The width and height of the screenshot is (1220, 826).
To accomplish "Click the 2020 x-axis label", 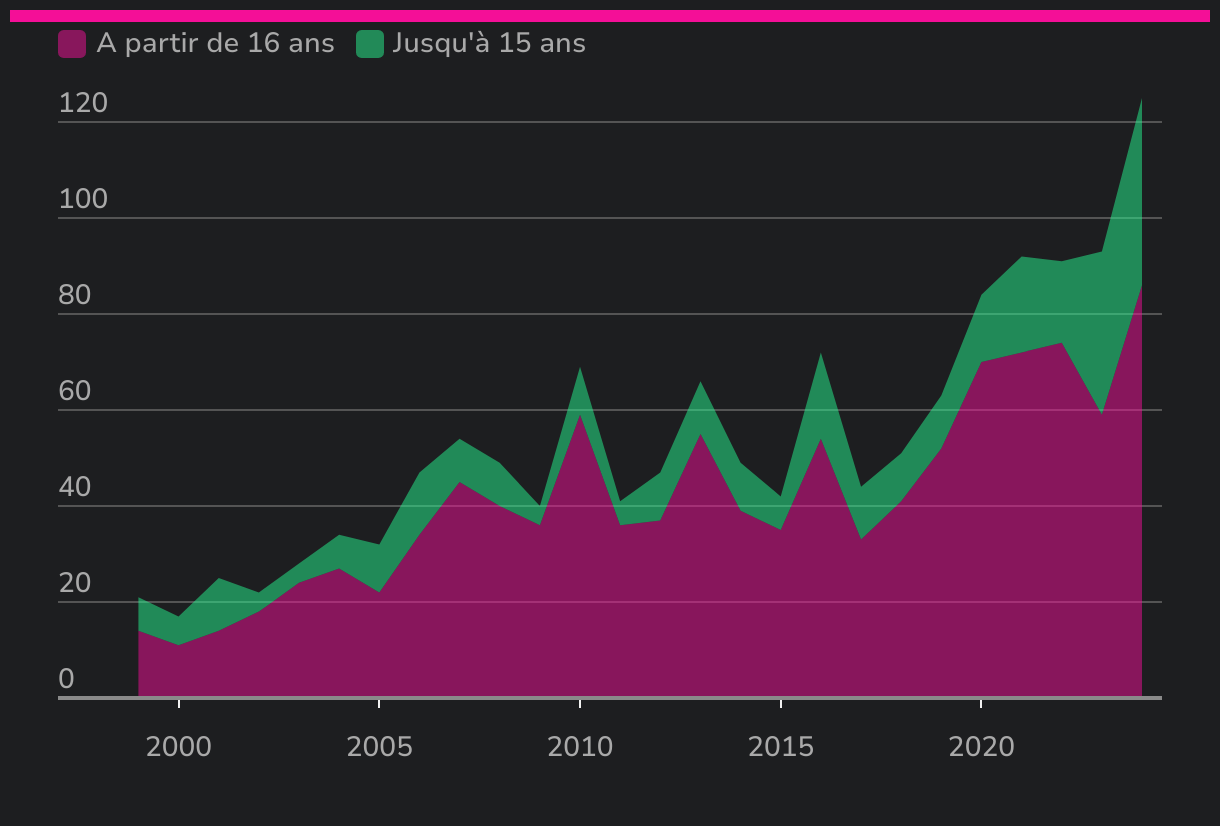I will [981, 747].
